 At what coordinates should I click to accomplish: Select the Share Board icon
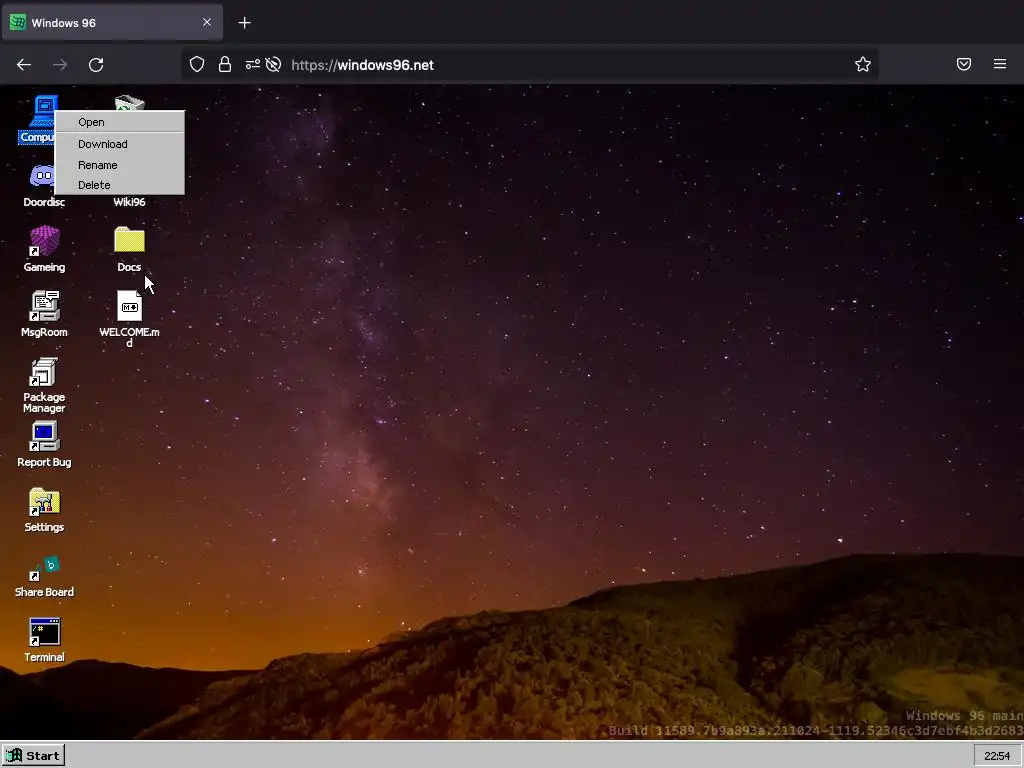[44, 575]
